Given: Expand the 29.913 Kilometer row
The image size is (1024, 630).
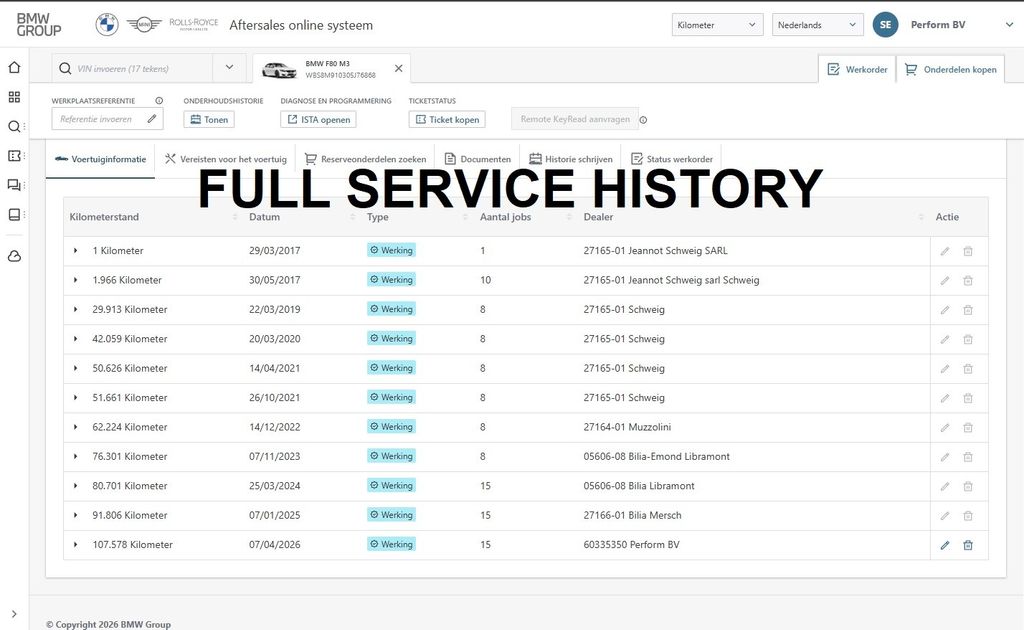Looking at the screenshot, I should click(76, 310).
